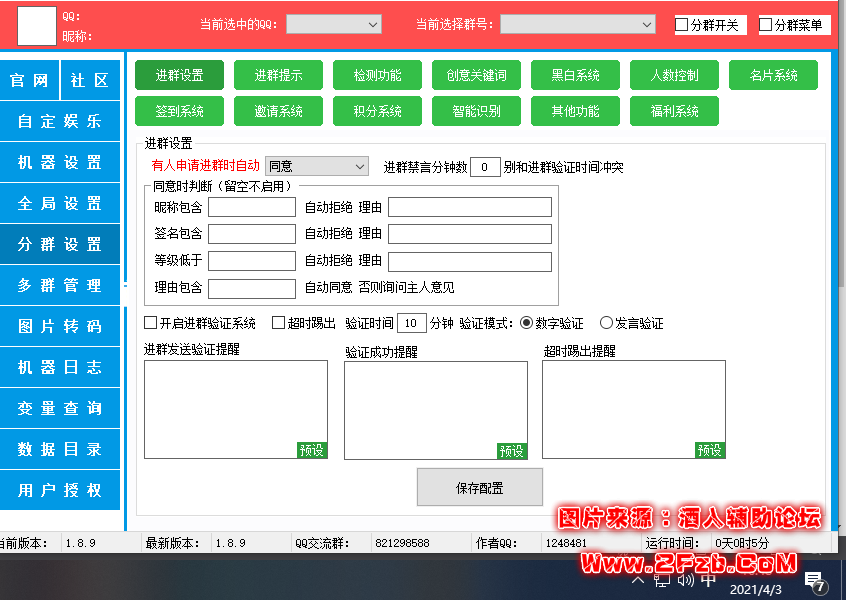Click 预设 preset under 进群发送验证提醒 box
846x600 pixels.
[x=312, y=450]
